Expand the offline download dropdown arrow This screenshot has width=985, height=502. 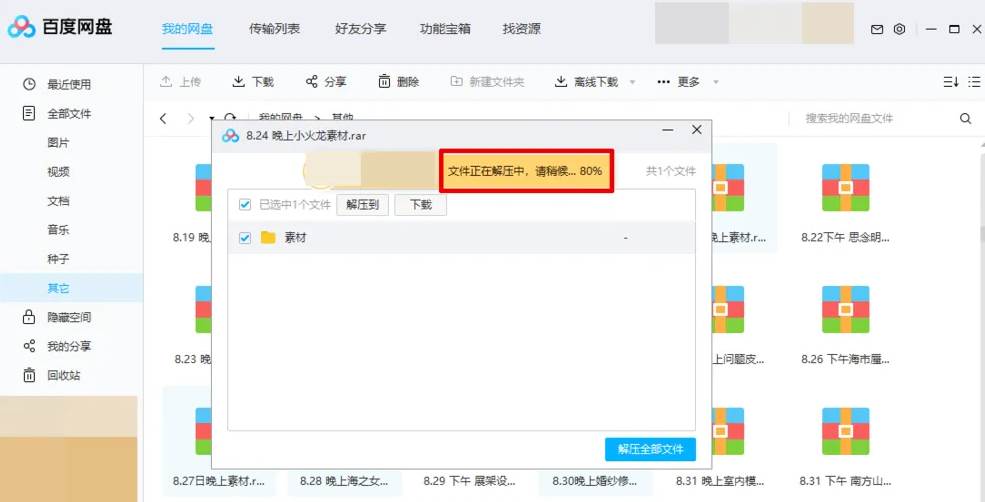[x=633, y=82]
